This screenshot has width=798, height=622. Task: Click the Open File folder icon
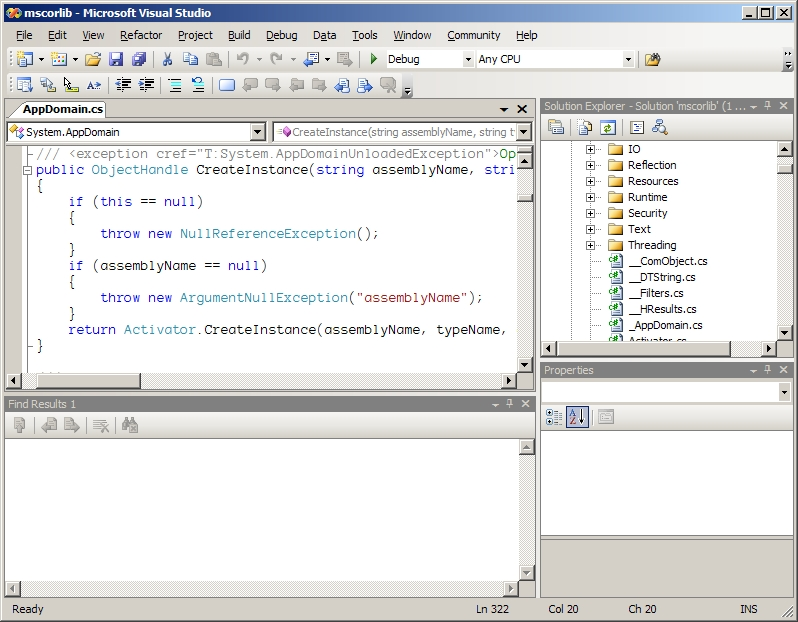(93, 60)
